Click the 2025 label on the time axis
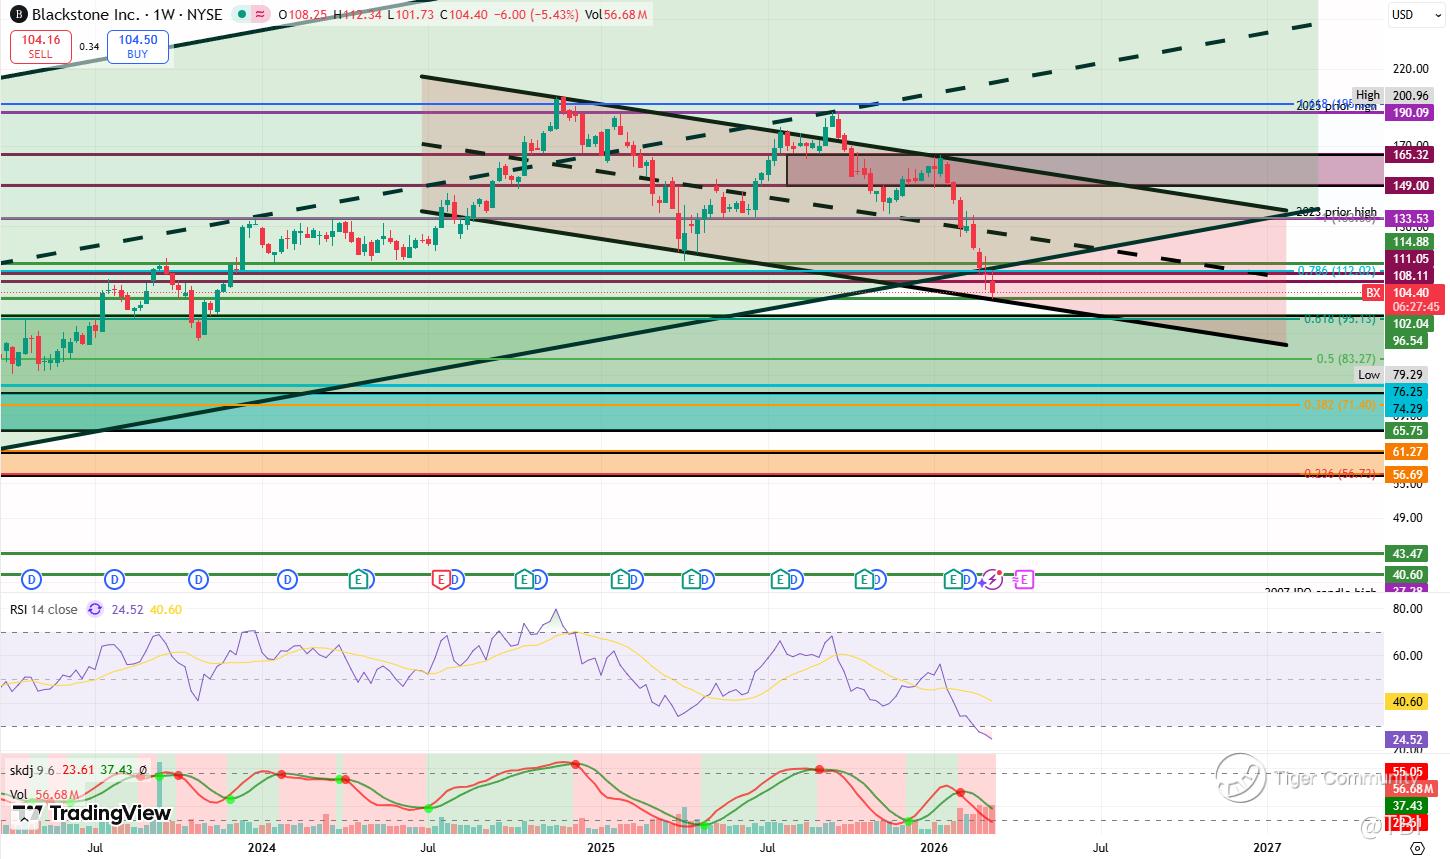The height and width of the screenshot is (859, 1450). click(600, 848)
